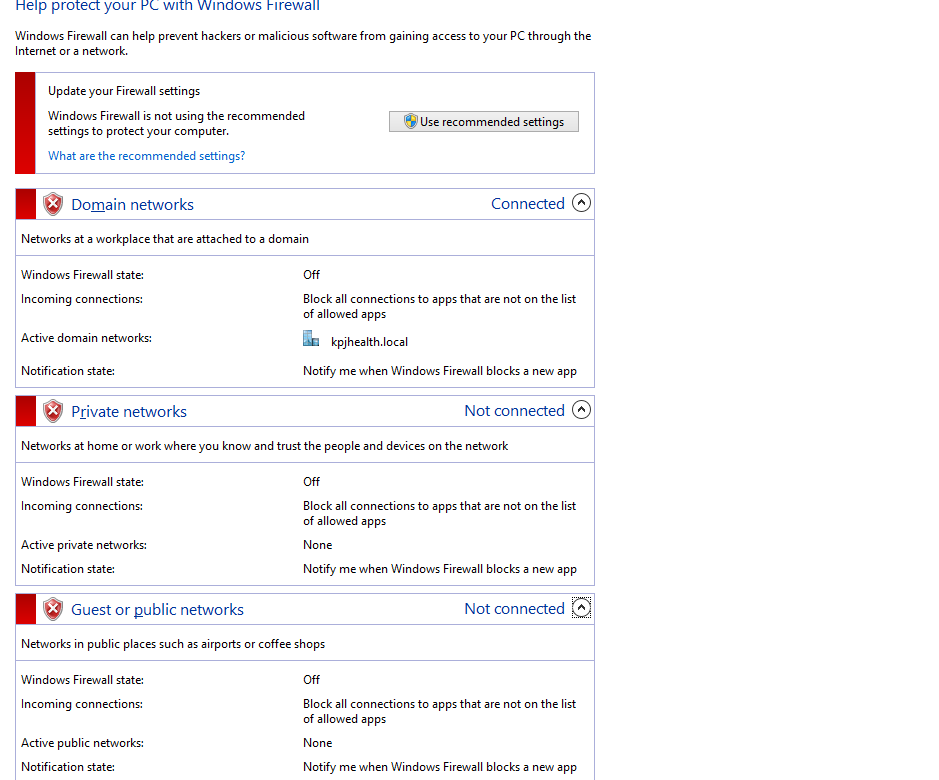Collapse the Private networks section
This screenshot has width=939, height=780.
tap(581, 410)
